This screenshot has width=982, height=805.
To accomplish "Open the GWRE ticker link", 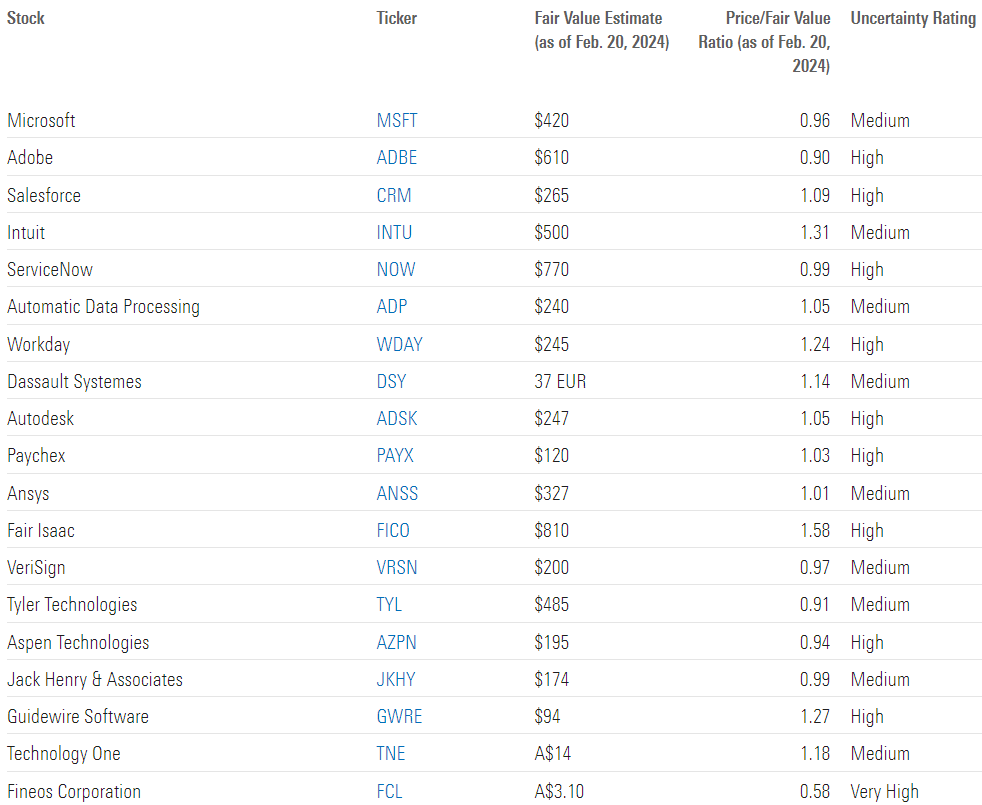I will click(x=399, y=717).
